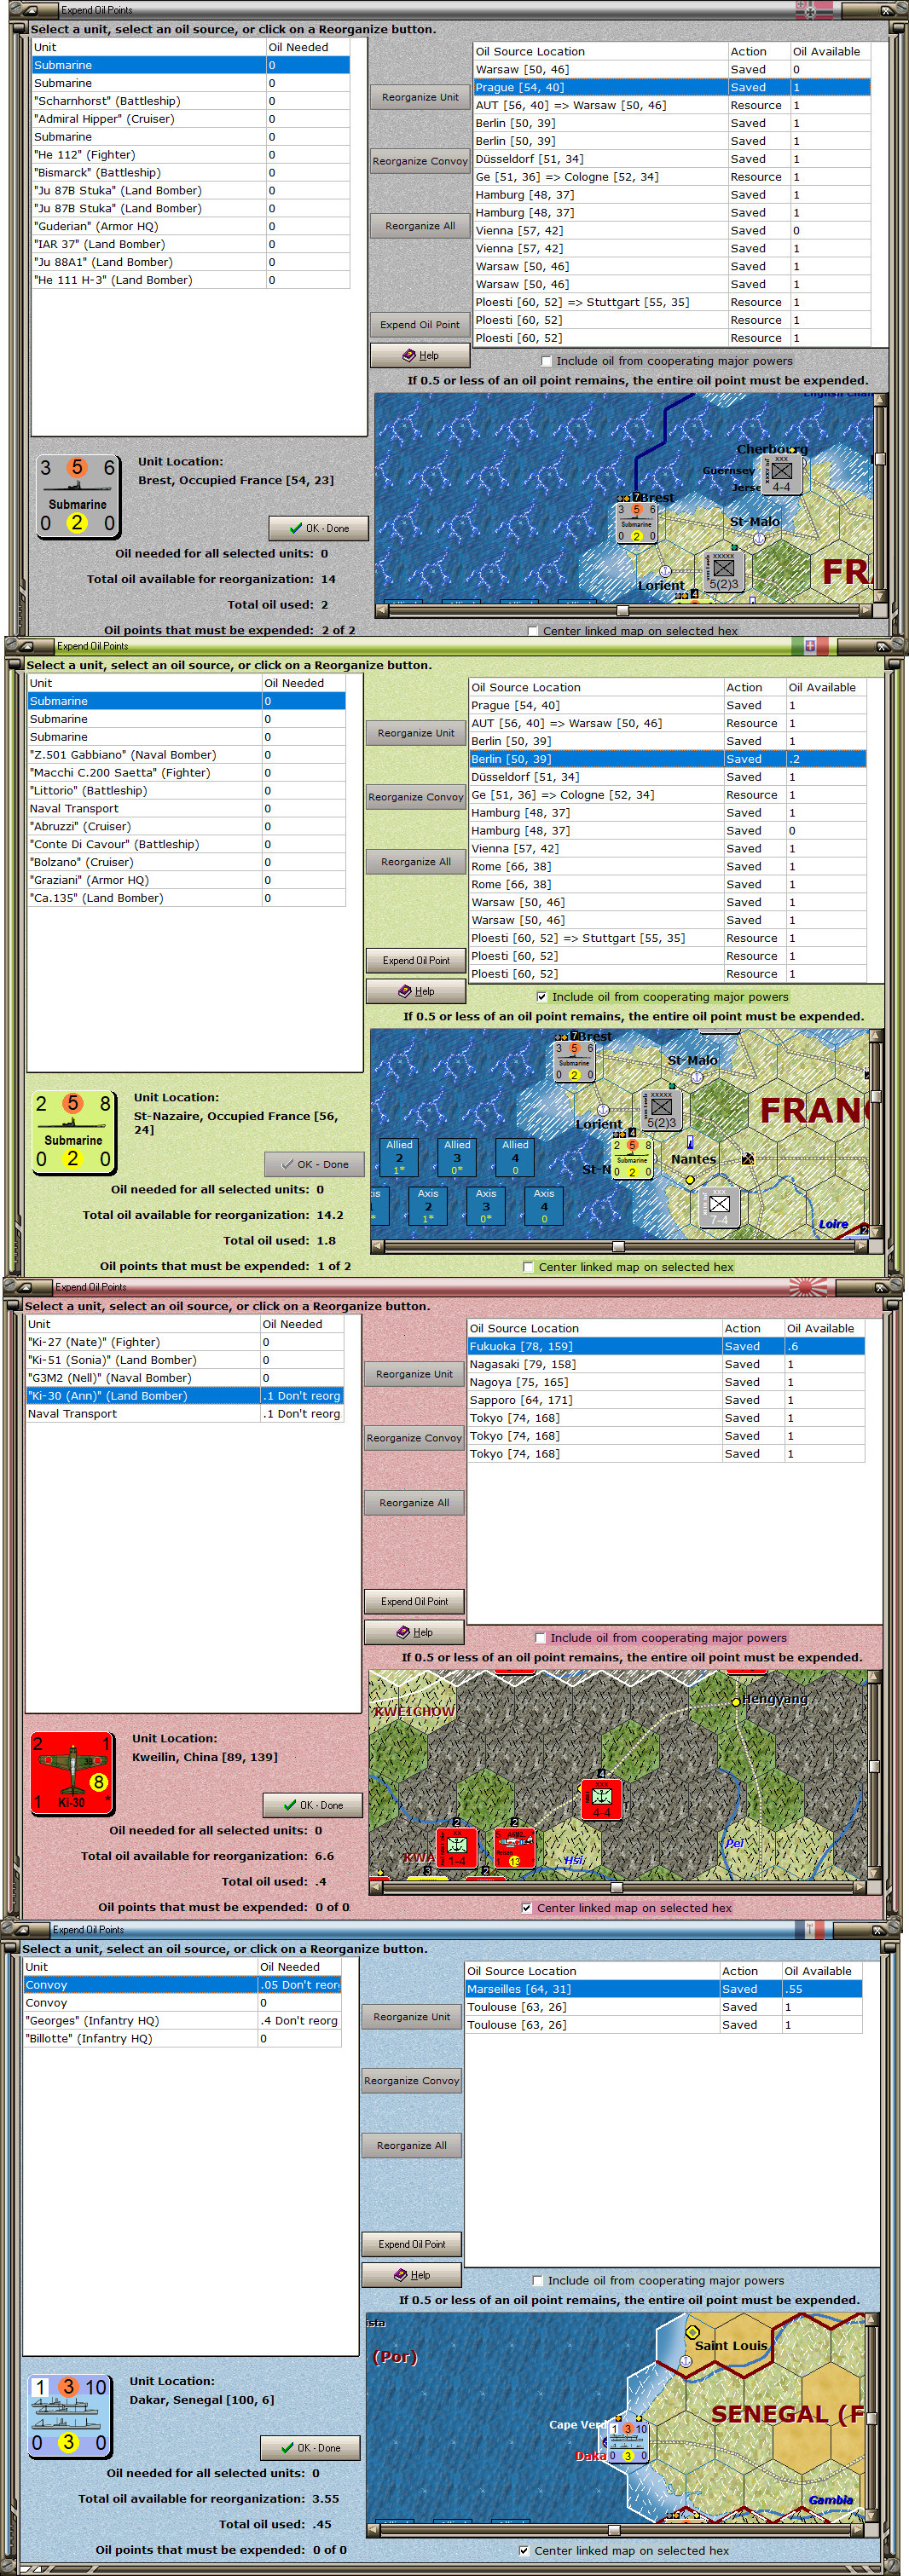
Task: Select the 5(2)3 HQ counter near Lorient, German map
Action: [x=723, y=571]
